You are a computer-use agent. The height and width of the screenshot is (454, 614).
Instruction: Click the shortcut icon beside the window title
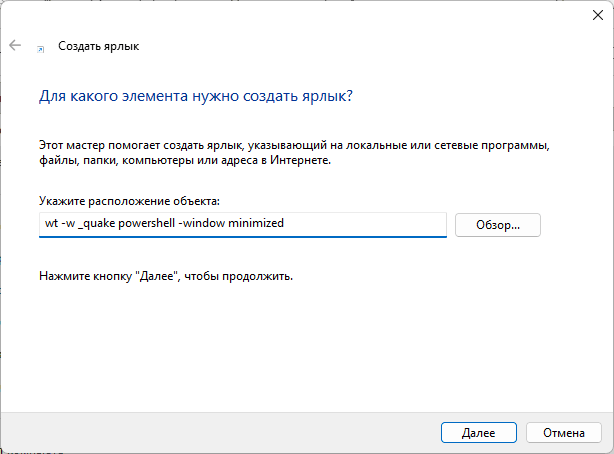[x=40, y=47]
